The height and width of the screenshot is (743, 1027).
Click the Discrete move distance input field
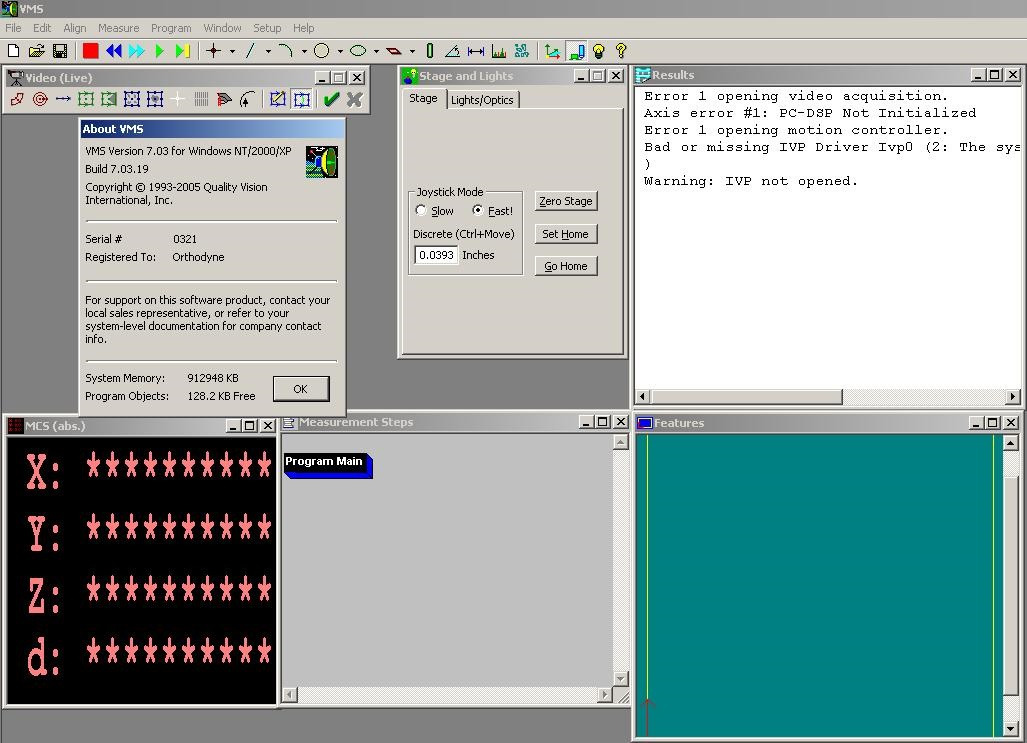point(436,255)
